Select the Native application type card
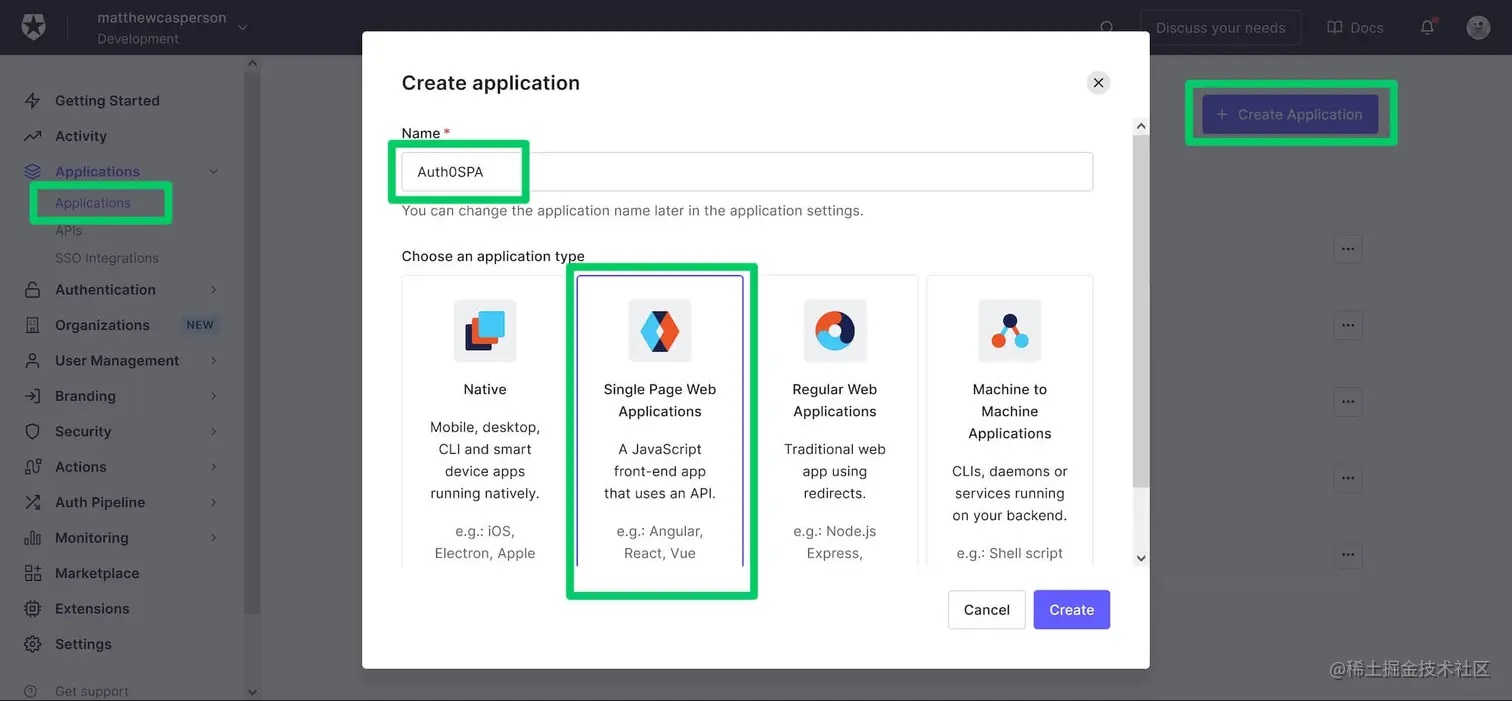This screenshot has height=701, width=1512. [x=485, y=421]
